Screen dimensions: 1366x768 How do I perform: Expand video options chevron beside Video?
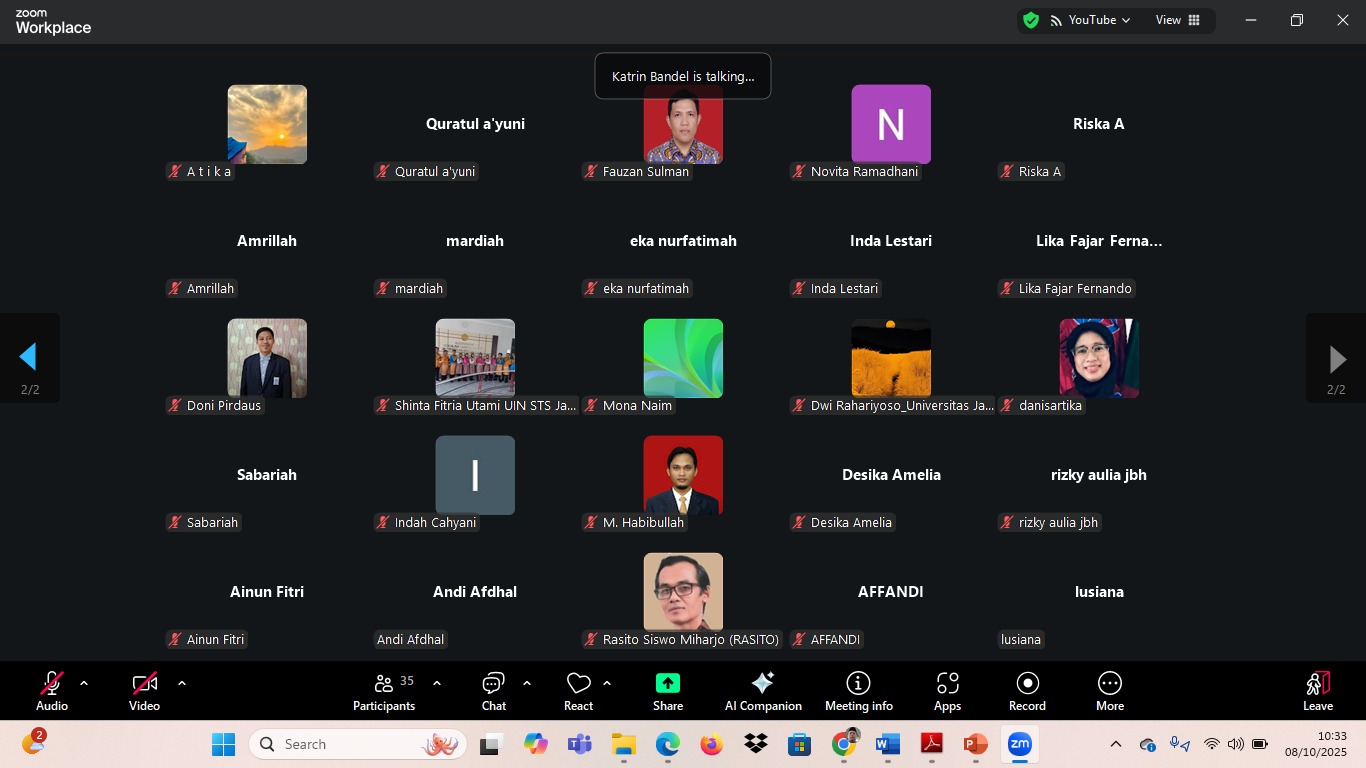(x=182, y=684)
